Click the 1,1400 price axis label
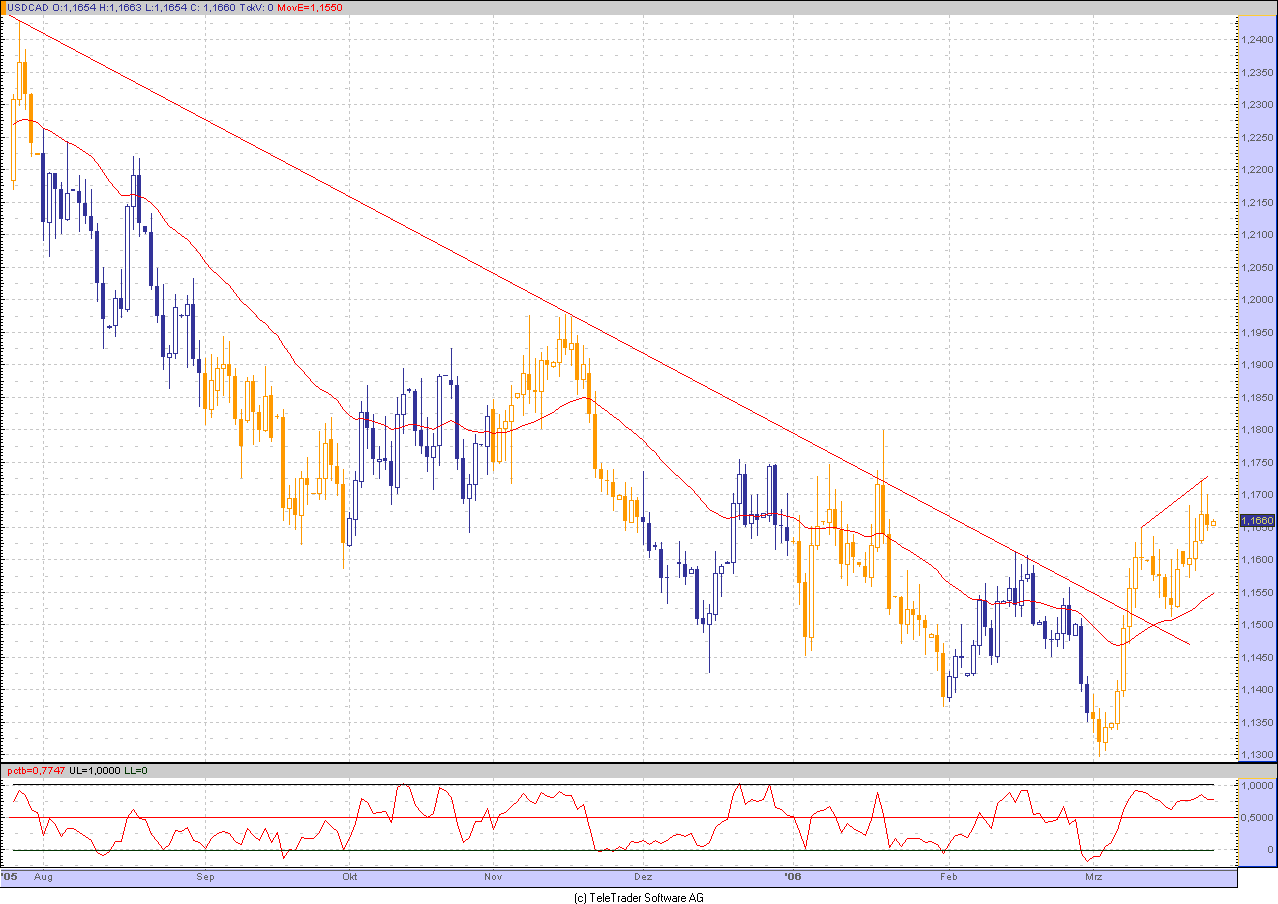Viewport: 1278px width, 904px height. click(x=1257, y=690)
